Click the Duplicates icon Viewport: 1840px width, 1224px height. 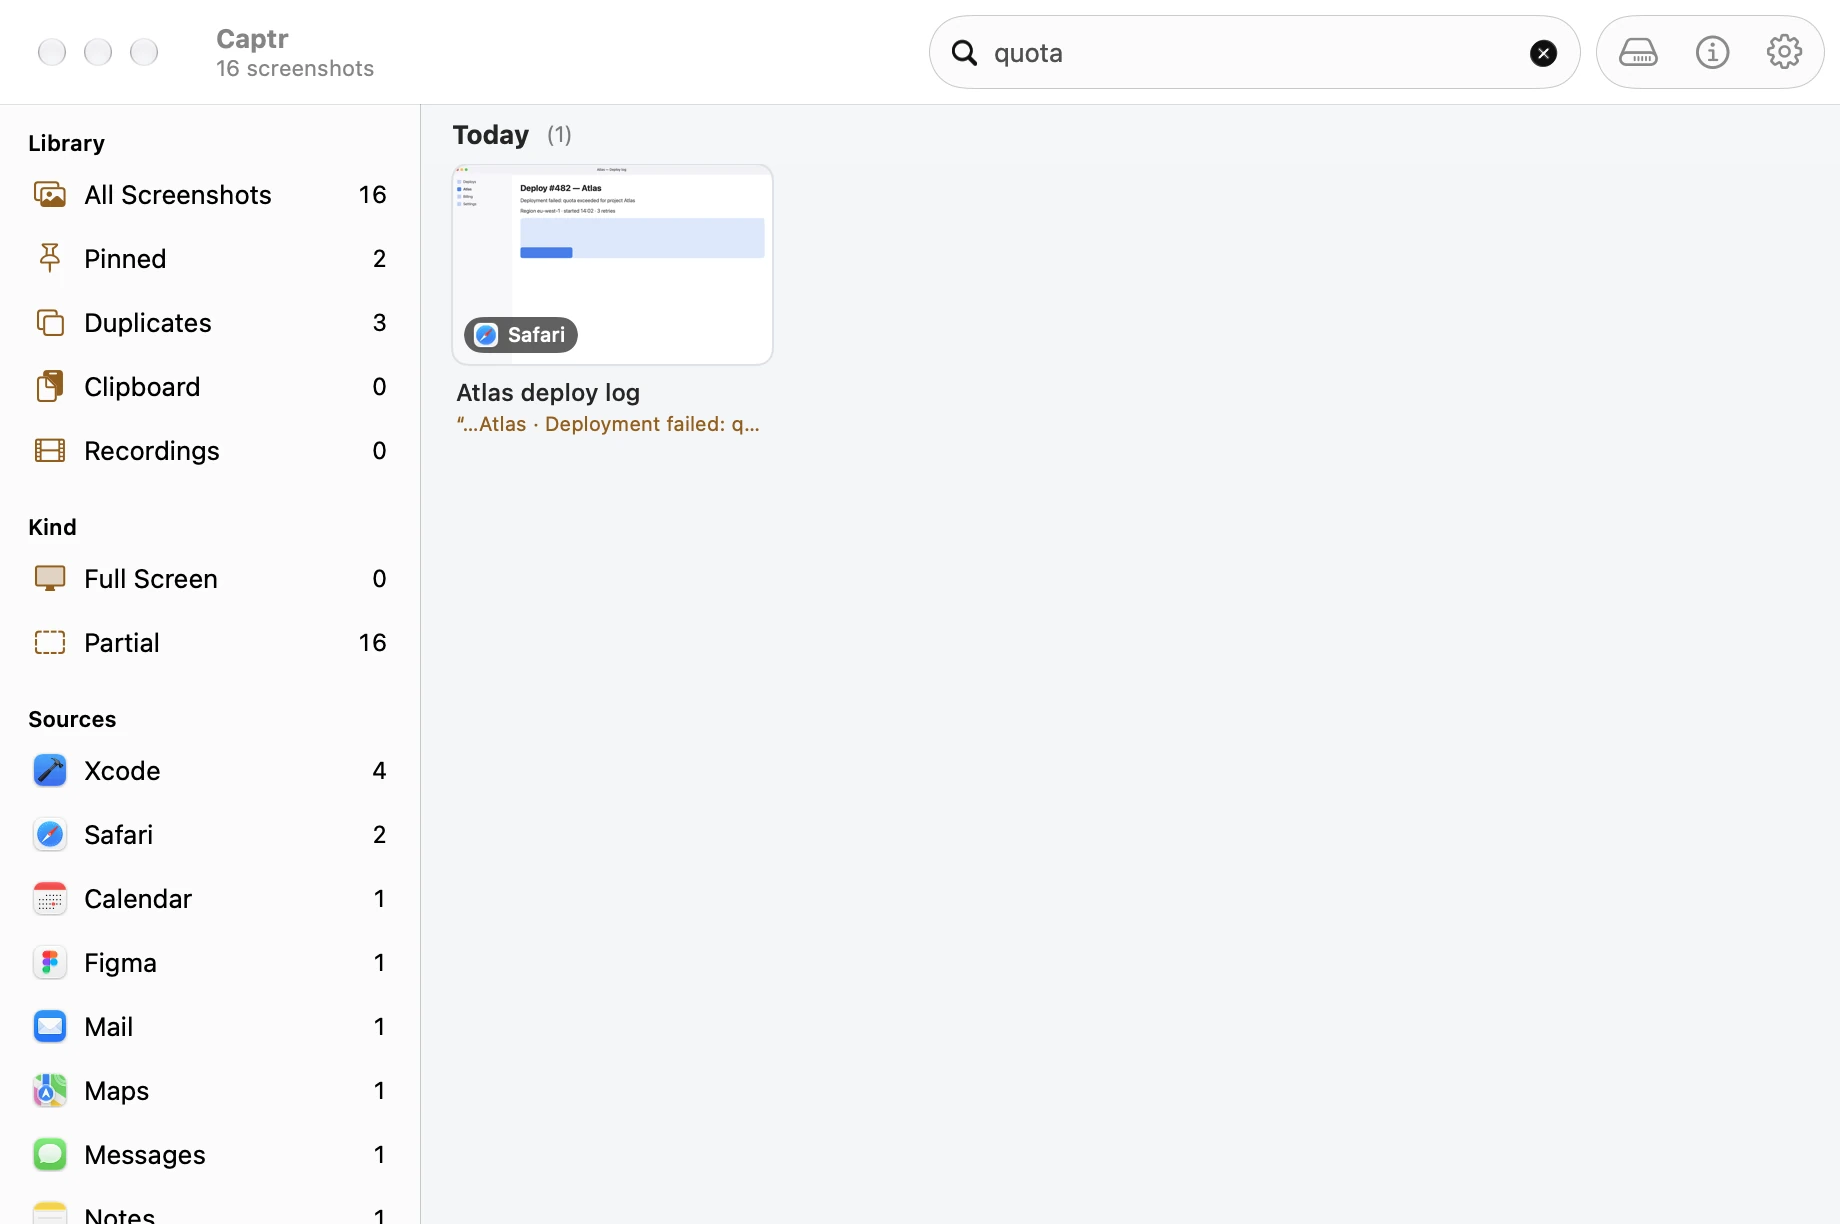(50, 322)
